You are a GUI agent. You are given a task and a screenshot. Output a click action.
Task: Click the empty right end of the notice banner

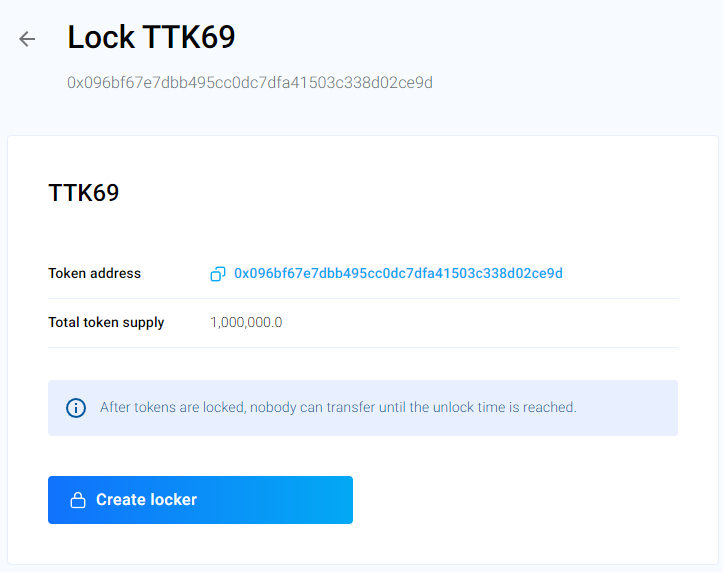635,408
